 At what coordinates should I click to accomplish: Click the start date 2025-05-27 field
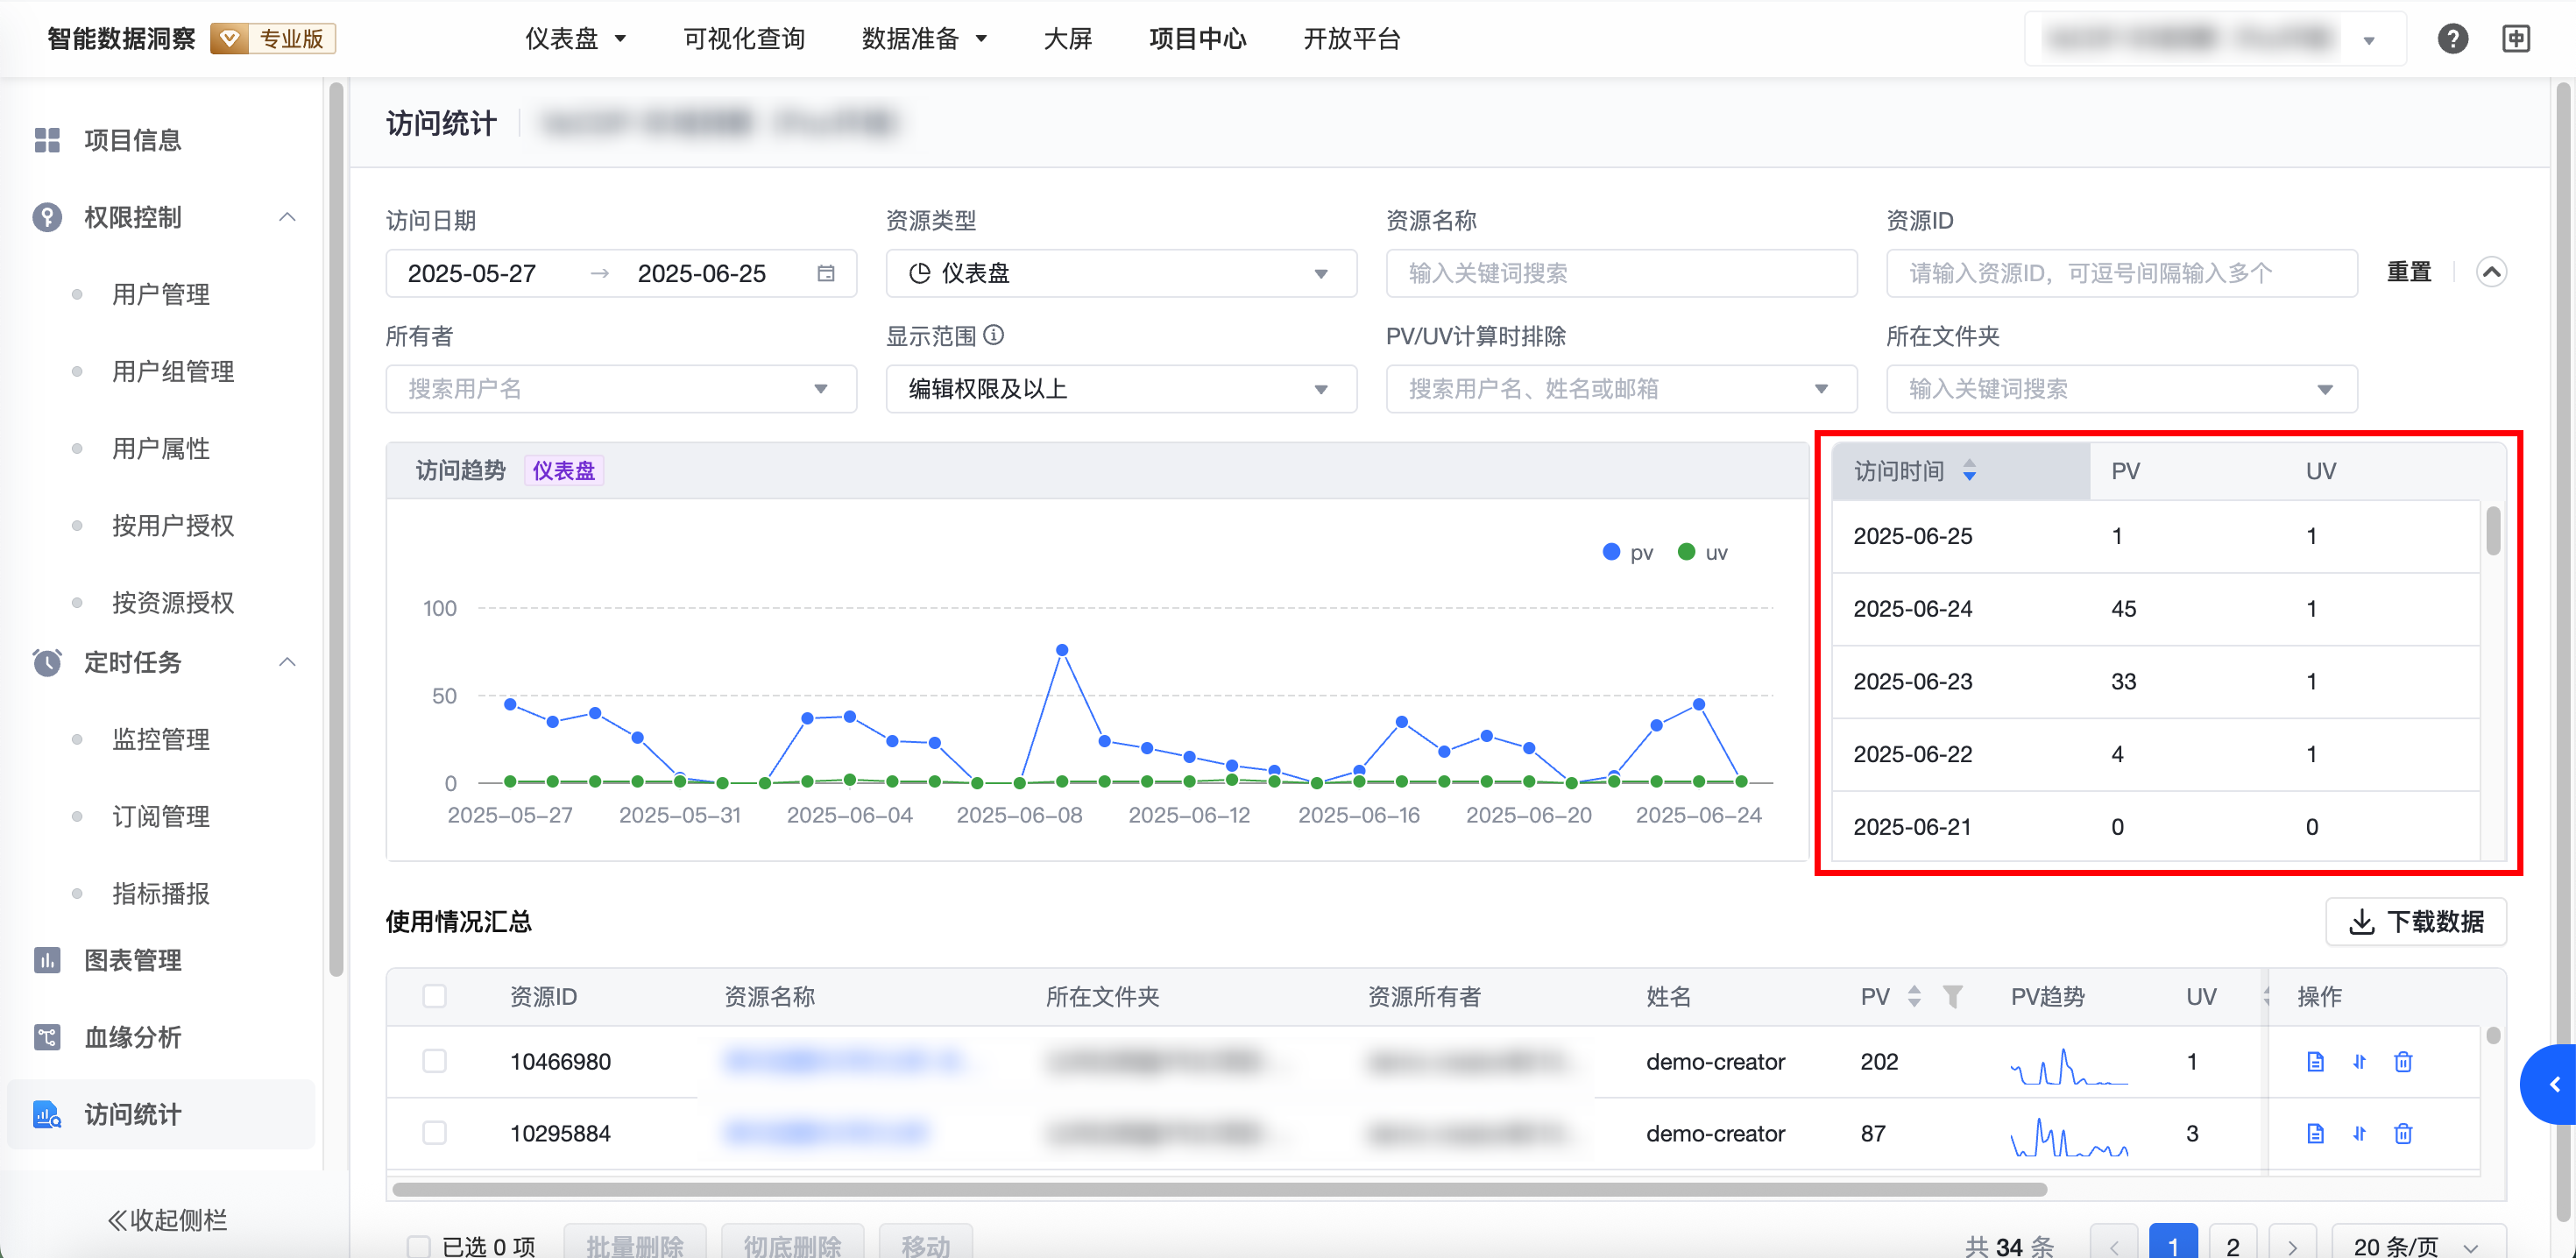472,273
